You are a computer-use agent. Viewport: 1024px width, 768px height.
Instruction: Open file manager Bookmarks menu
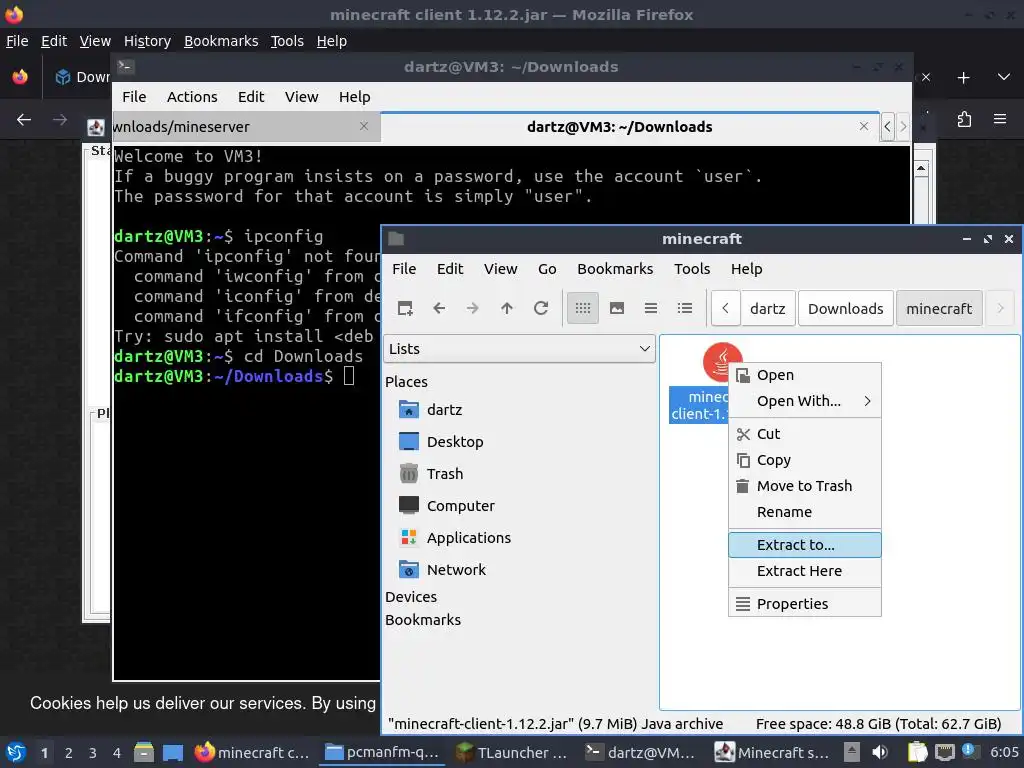[615, 269]
